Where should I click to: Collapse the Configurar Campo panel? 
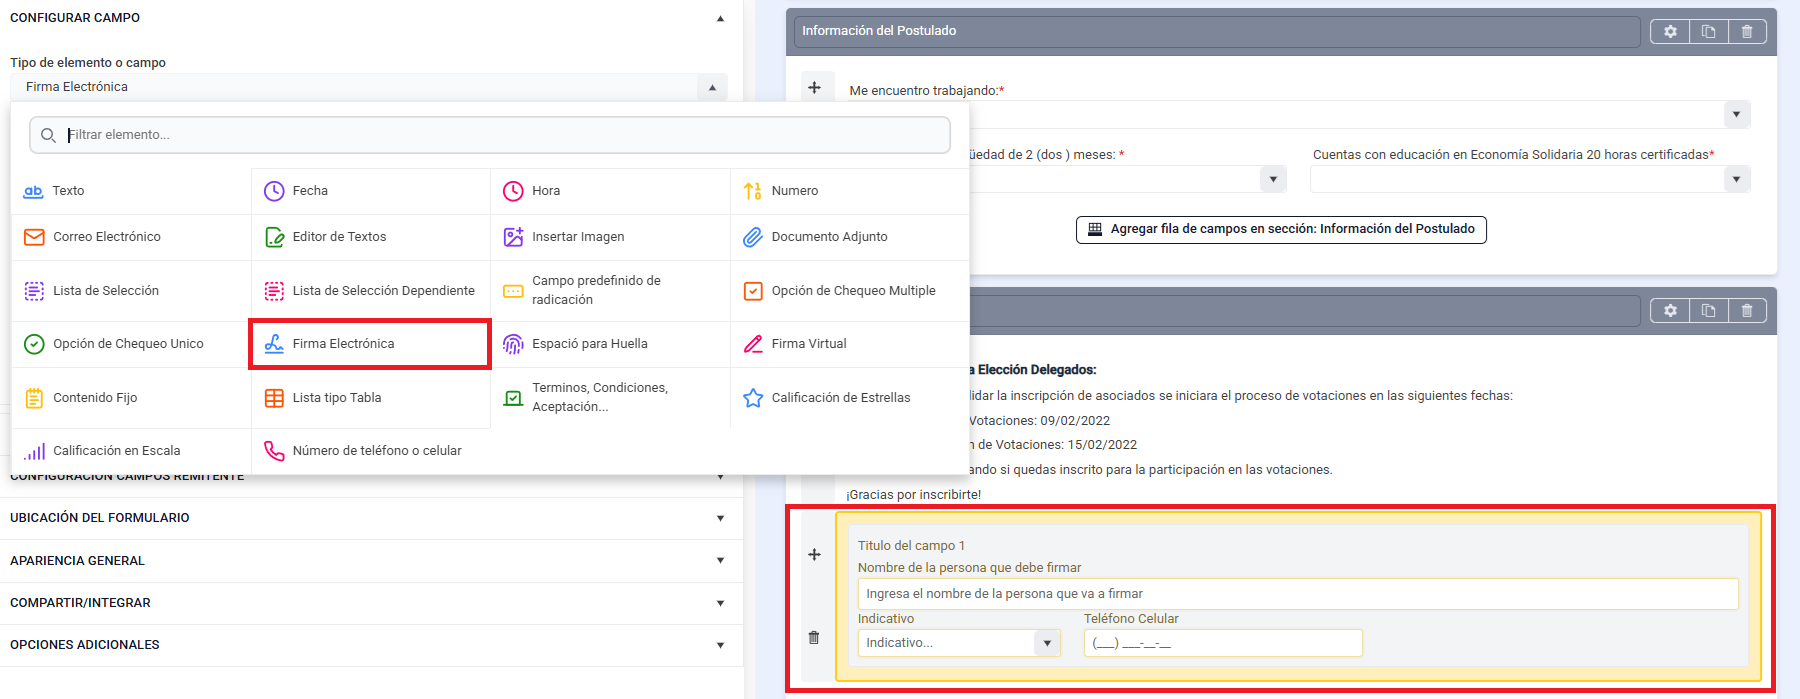click(x=720, y=18)
